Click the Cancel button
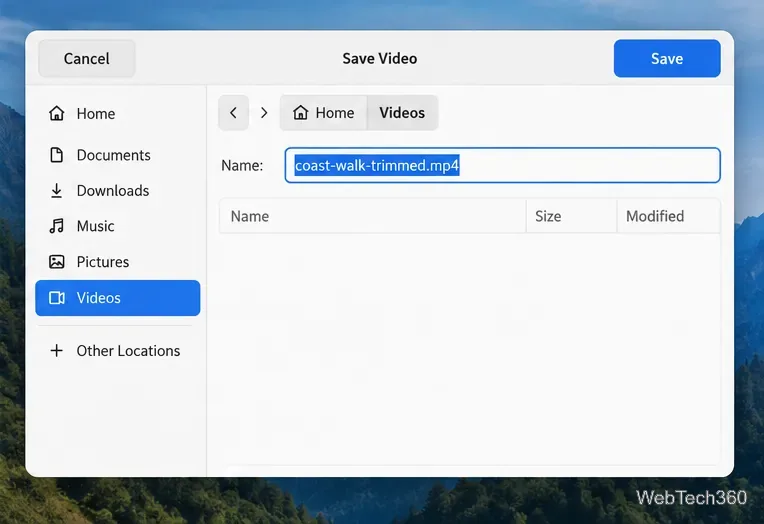The width and height of the screenshot is (764, 524). [x=87, y=58]
